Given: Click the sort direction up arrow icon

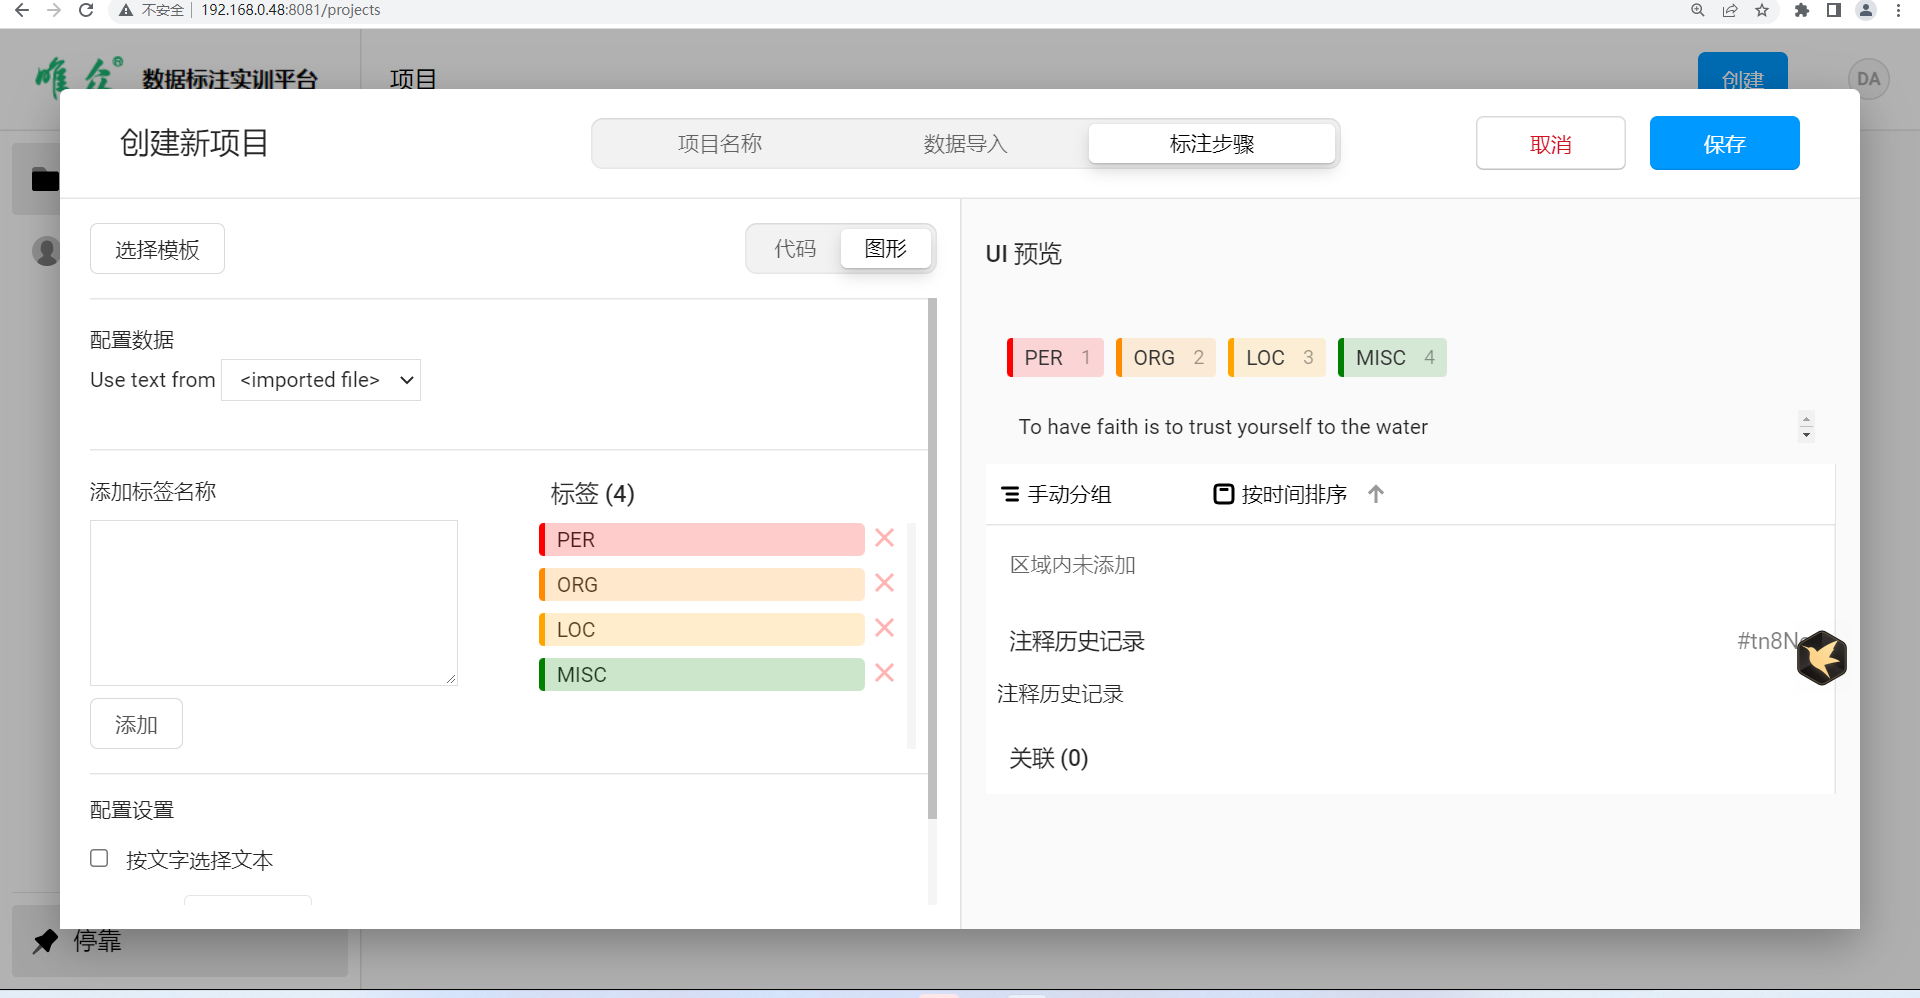Looking at the screenshot, I should point(1376,494).
